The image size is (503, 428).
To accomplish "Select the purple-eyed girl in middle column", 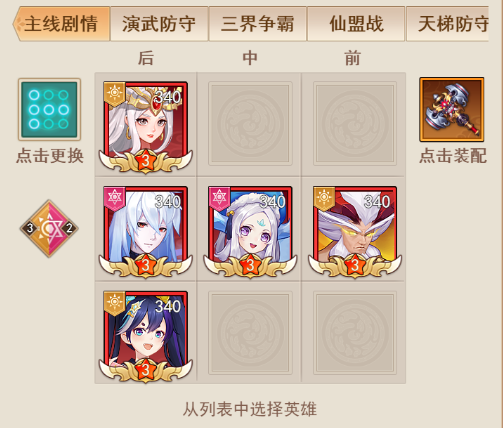I will point(250,232).
